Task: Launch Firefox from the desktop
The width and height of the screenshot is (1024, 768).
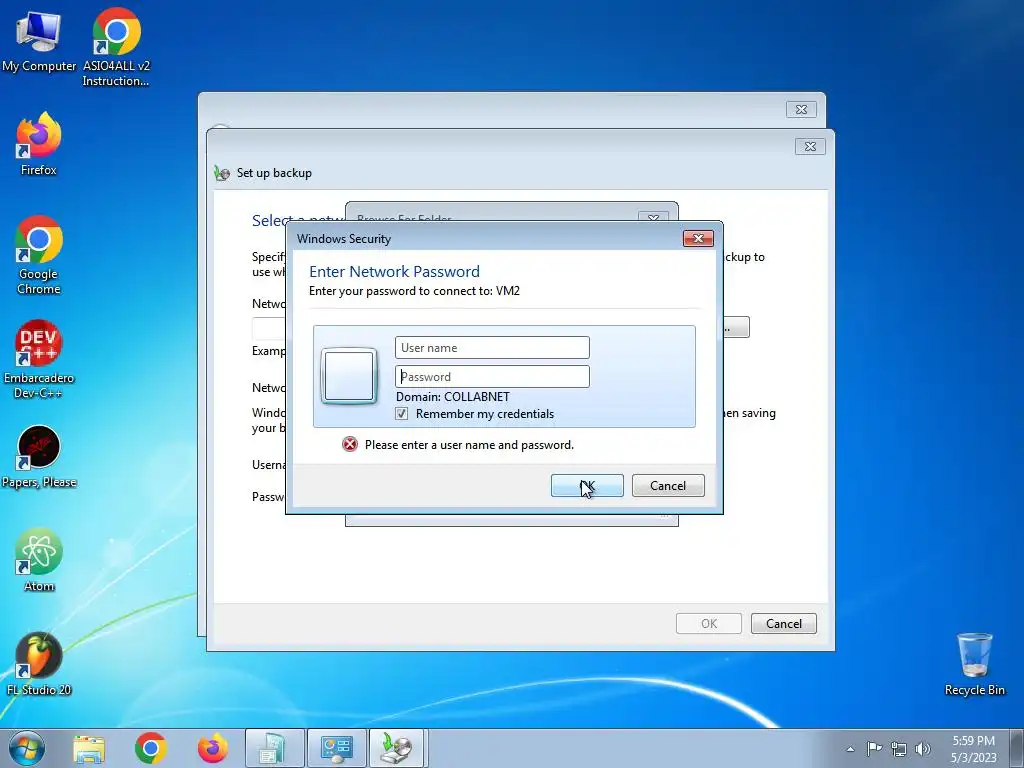Action: point(39,144)
